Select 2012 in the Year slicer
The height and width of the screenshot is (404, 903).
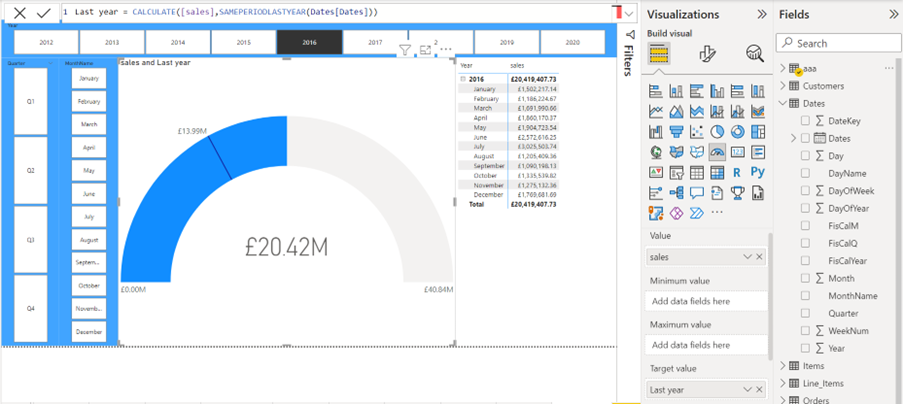(x=46, y=43)
